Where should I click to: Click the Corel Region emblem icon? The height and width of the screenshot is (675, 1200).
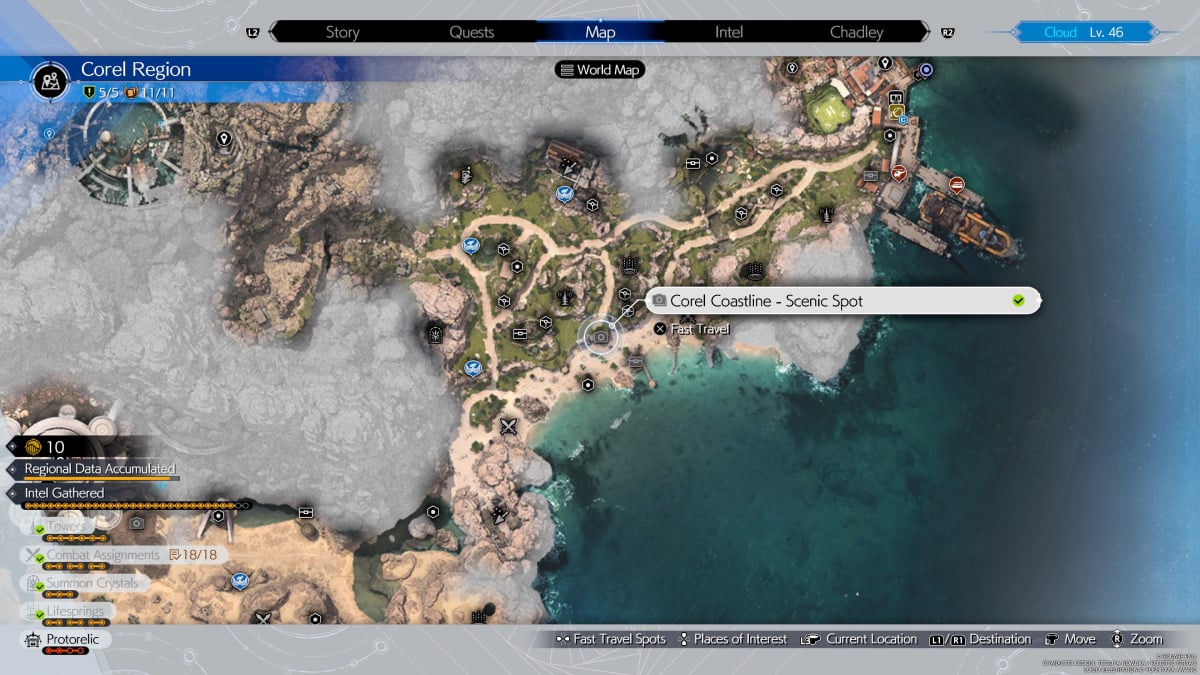[x=49, y=80]
